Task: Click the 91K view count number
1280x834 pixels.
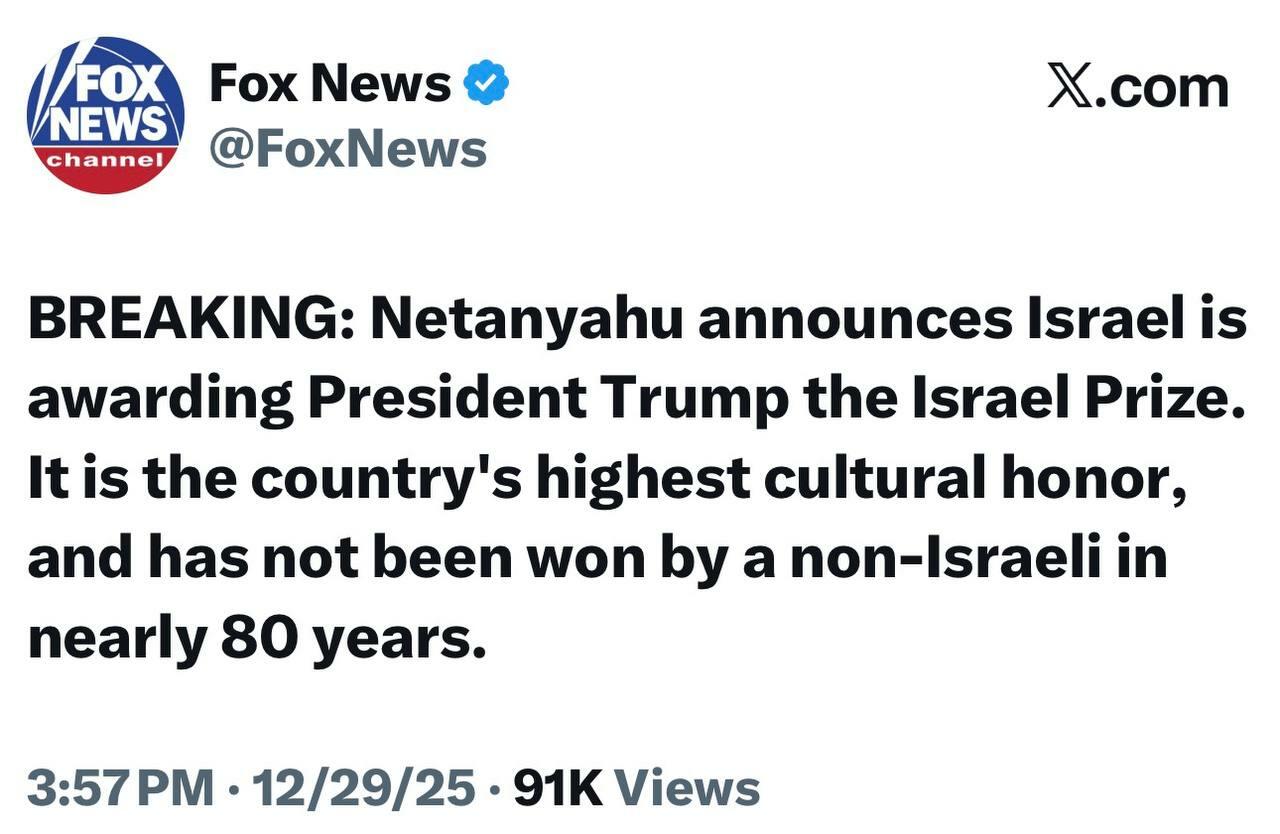Action: [x=557, y=788]
